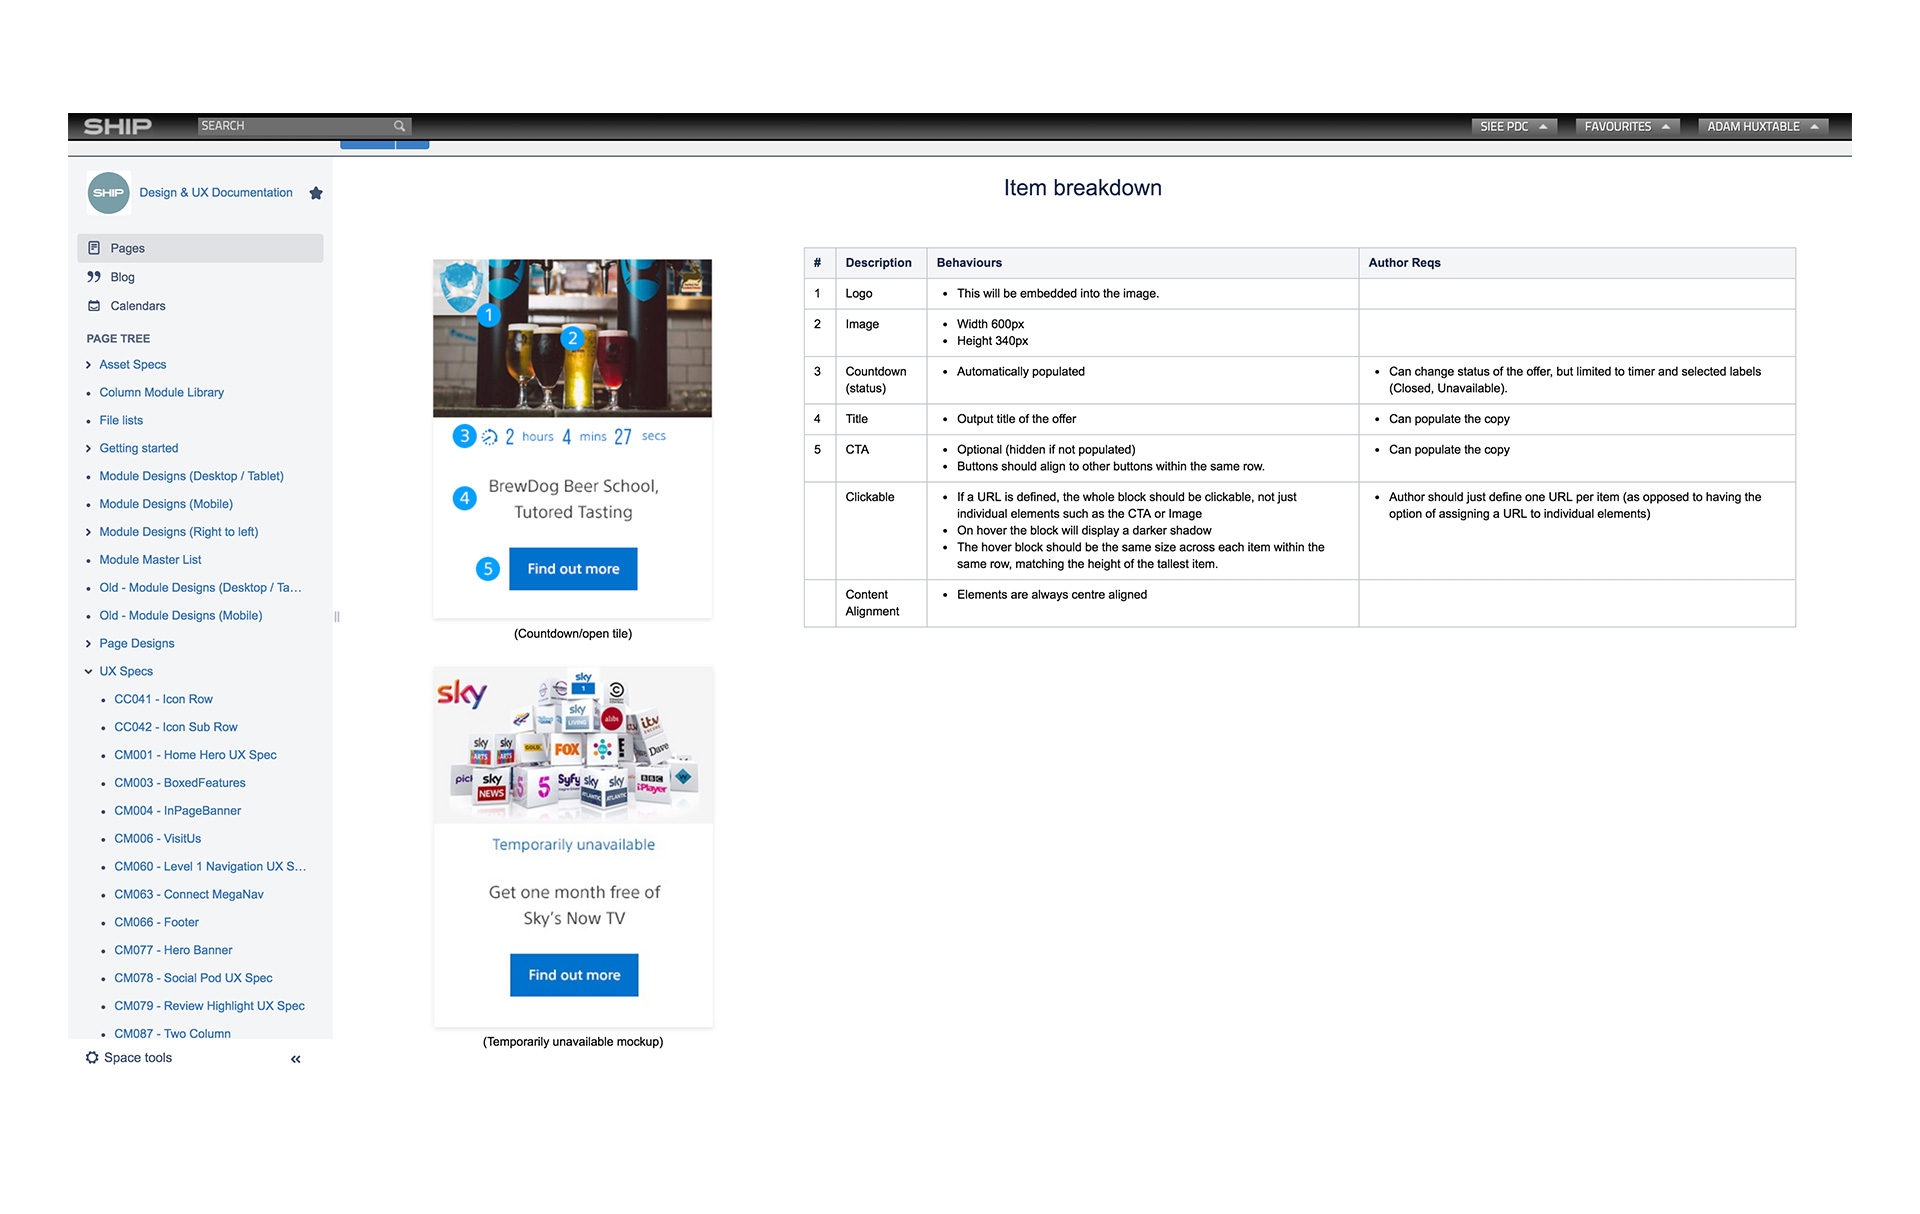1920x1214 pixels.
Task: Click the Blog quote-mark icon
Action: click(94, 277)
